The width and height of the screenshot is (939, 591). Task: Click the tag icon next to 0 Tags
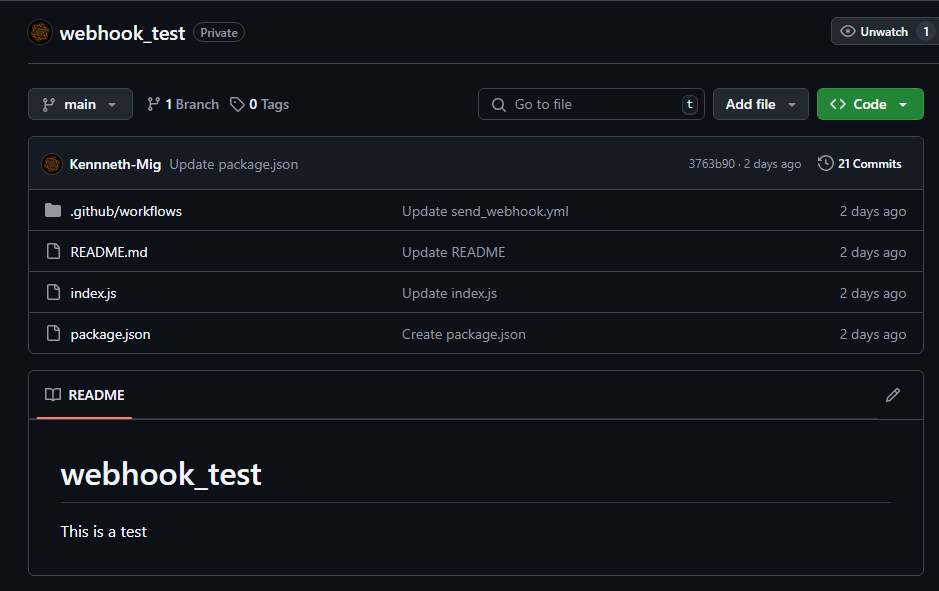[237, 104]
